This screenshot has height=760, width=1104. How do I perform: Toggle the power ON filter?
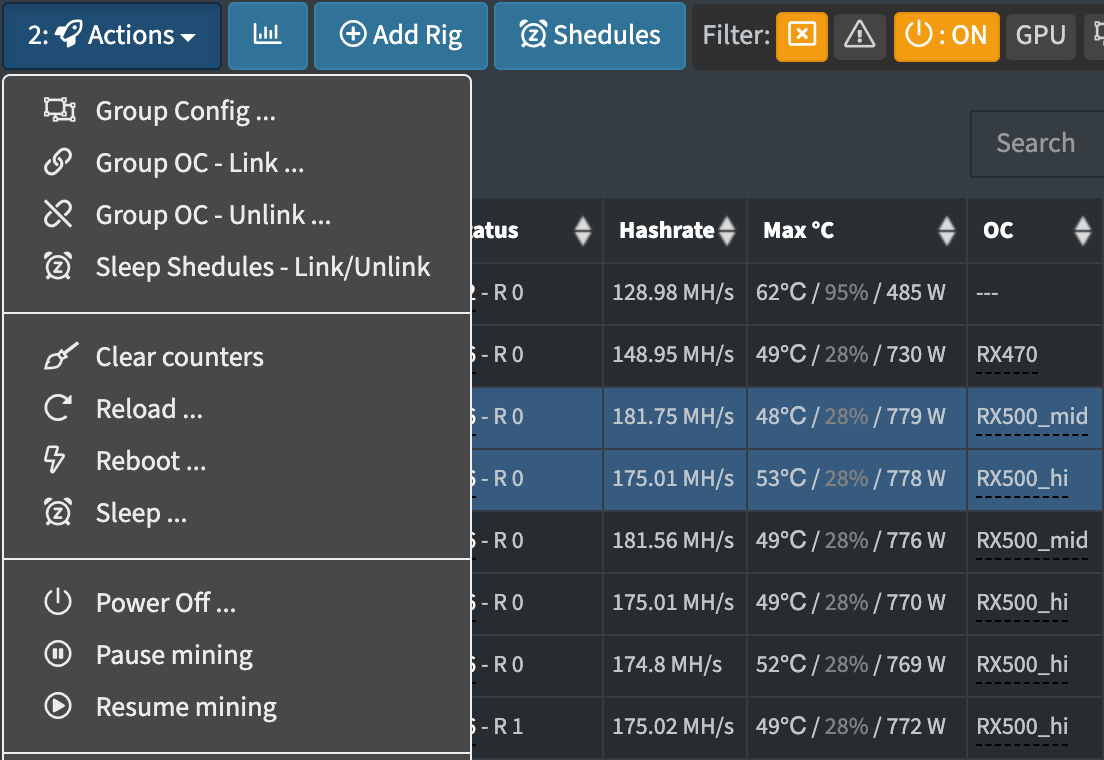click(x=946, y=36)
